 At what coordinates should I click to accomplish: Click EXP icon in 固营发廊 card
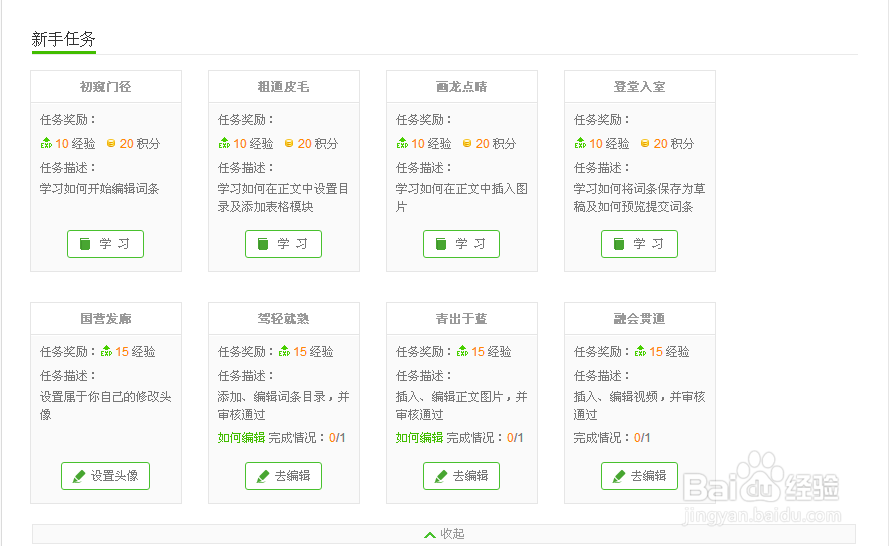(x=106, y=351)
